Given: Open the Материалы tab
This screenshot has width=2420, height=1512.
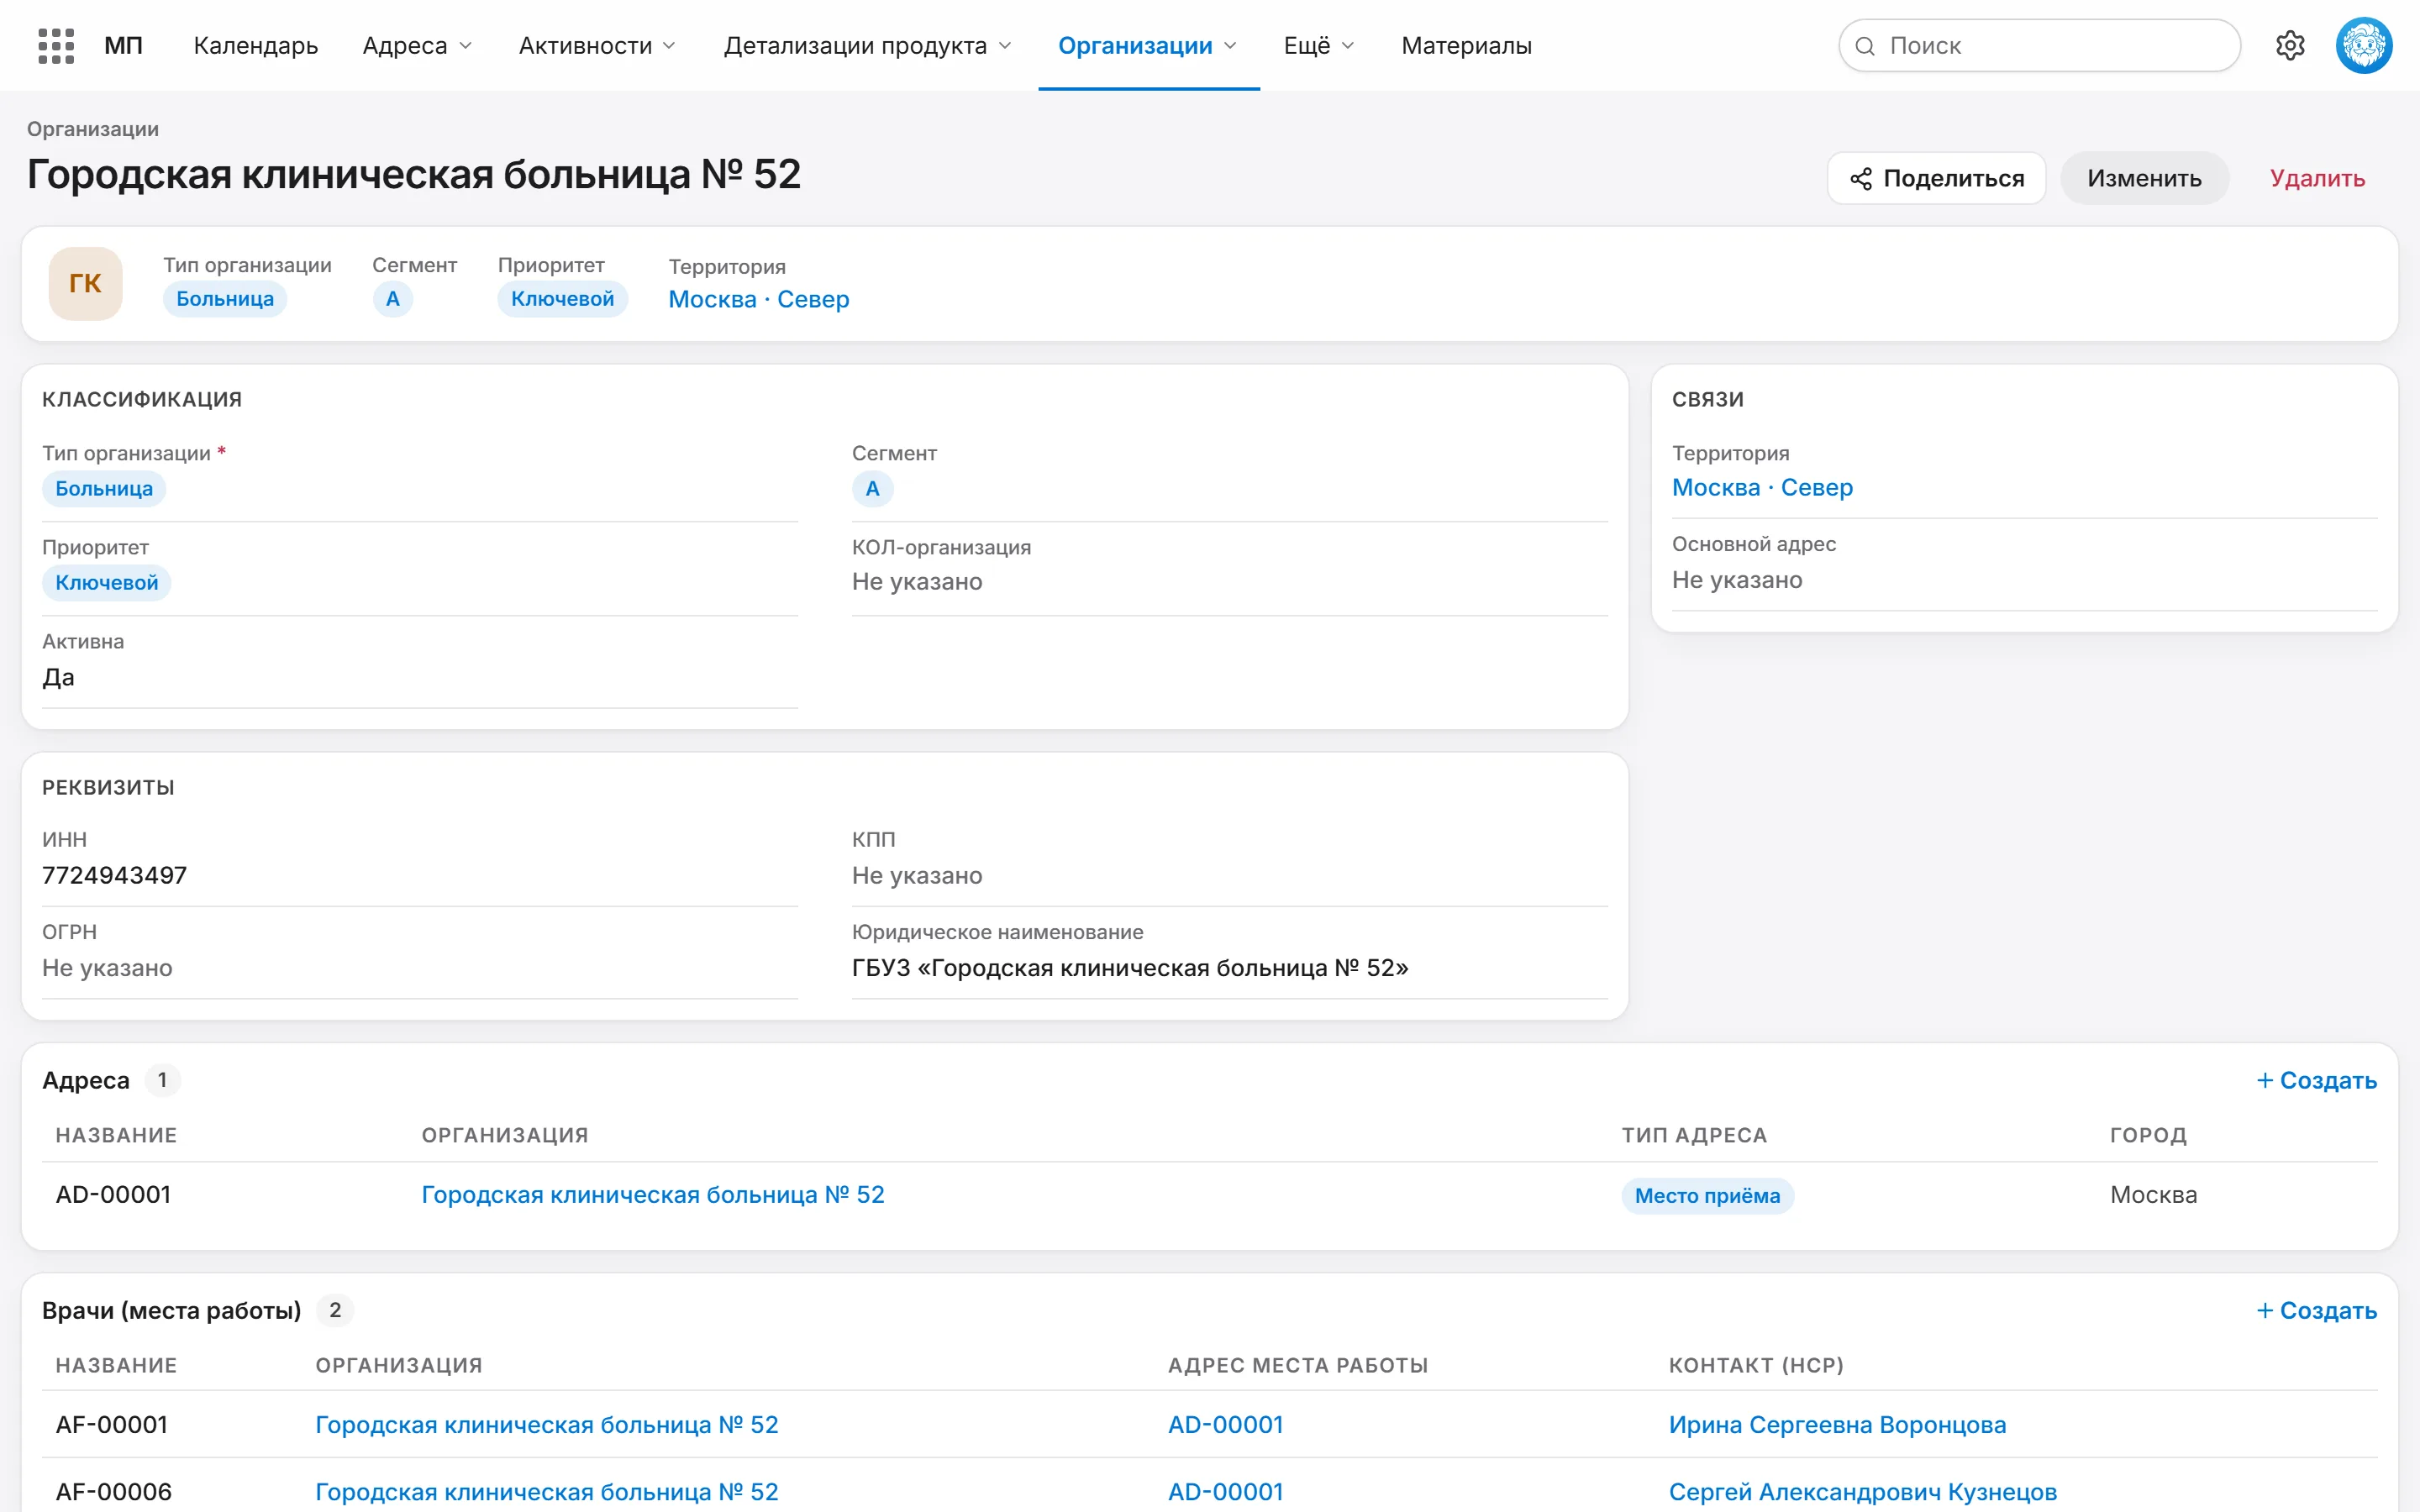Looking at the screenshot, I should (x=1466, y=46).
